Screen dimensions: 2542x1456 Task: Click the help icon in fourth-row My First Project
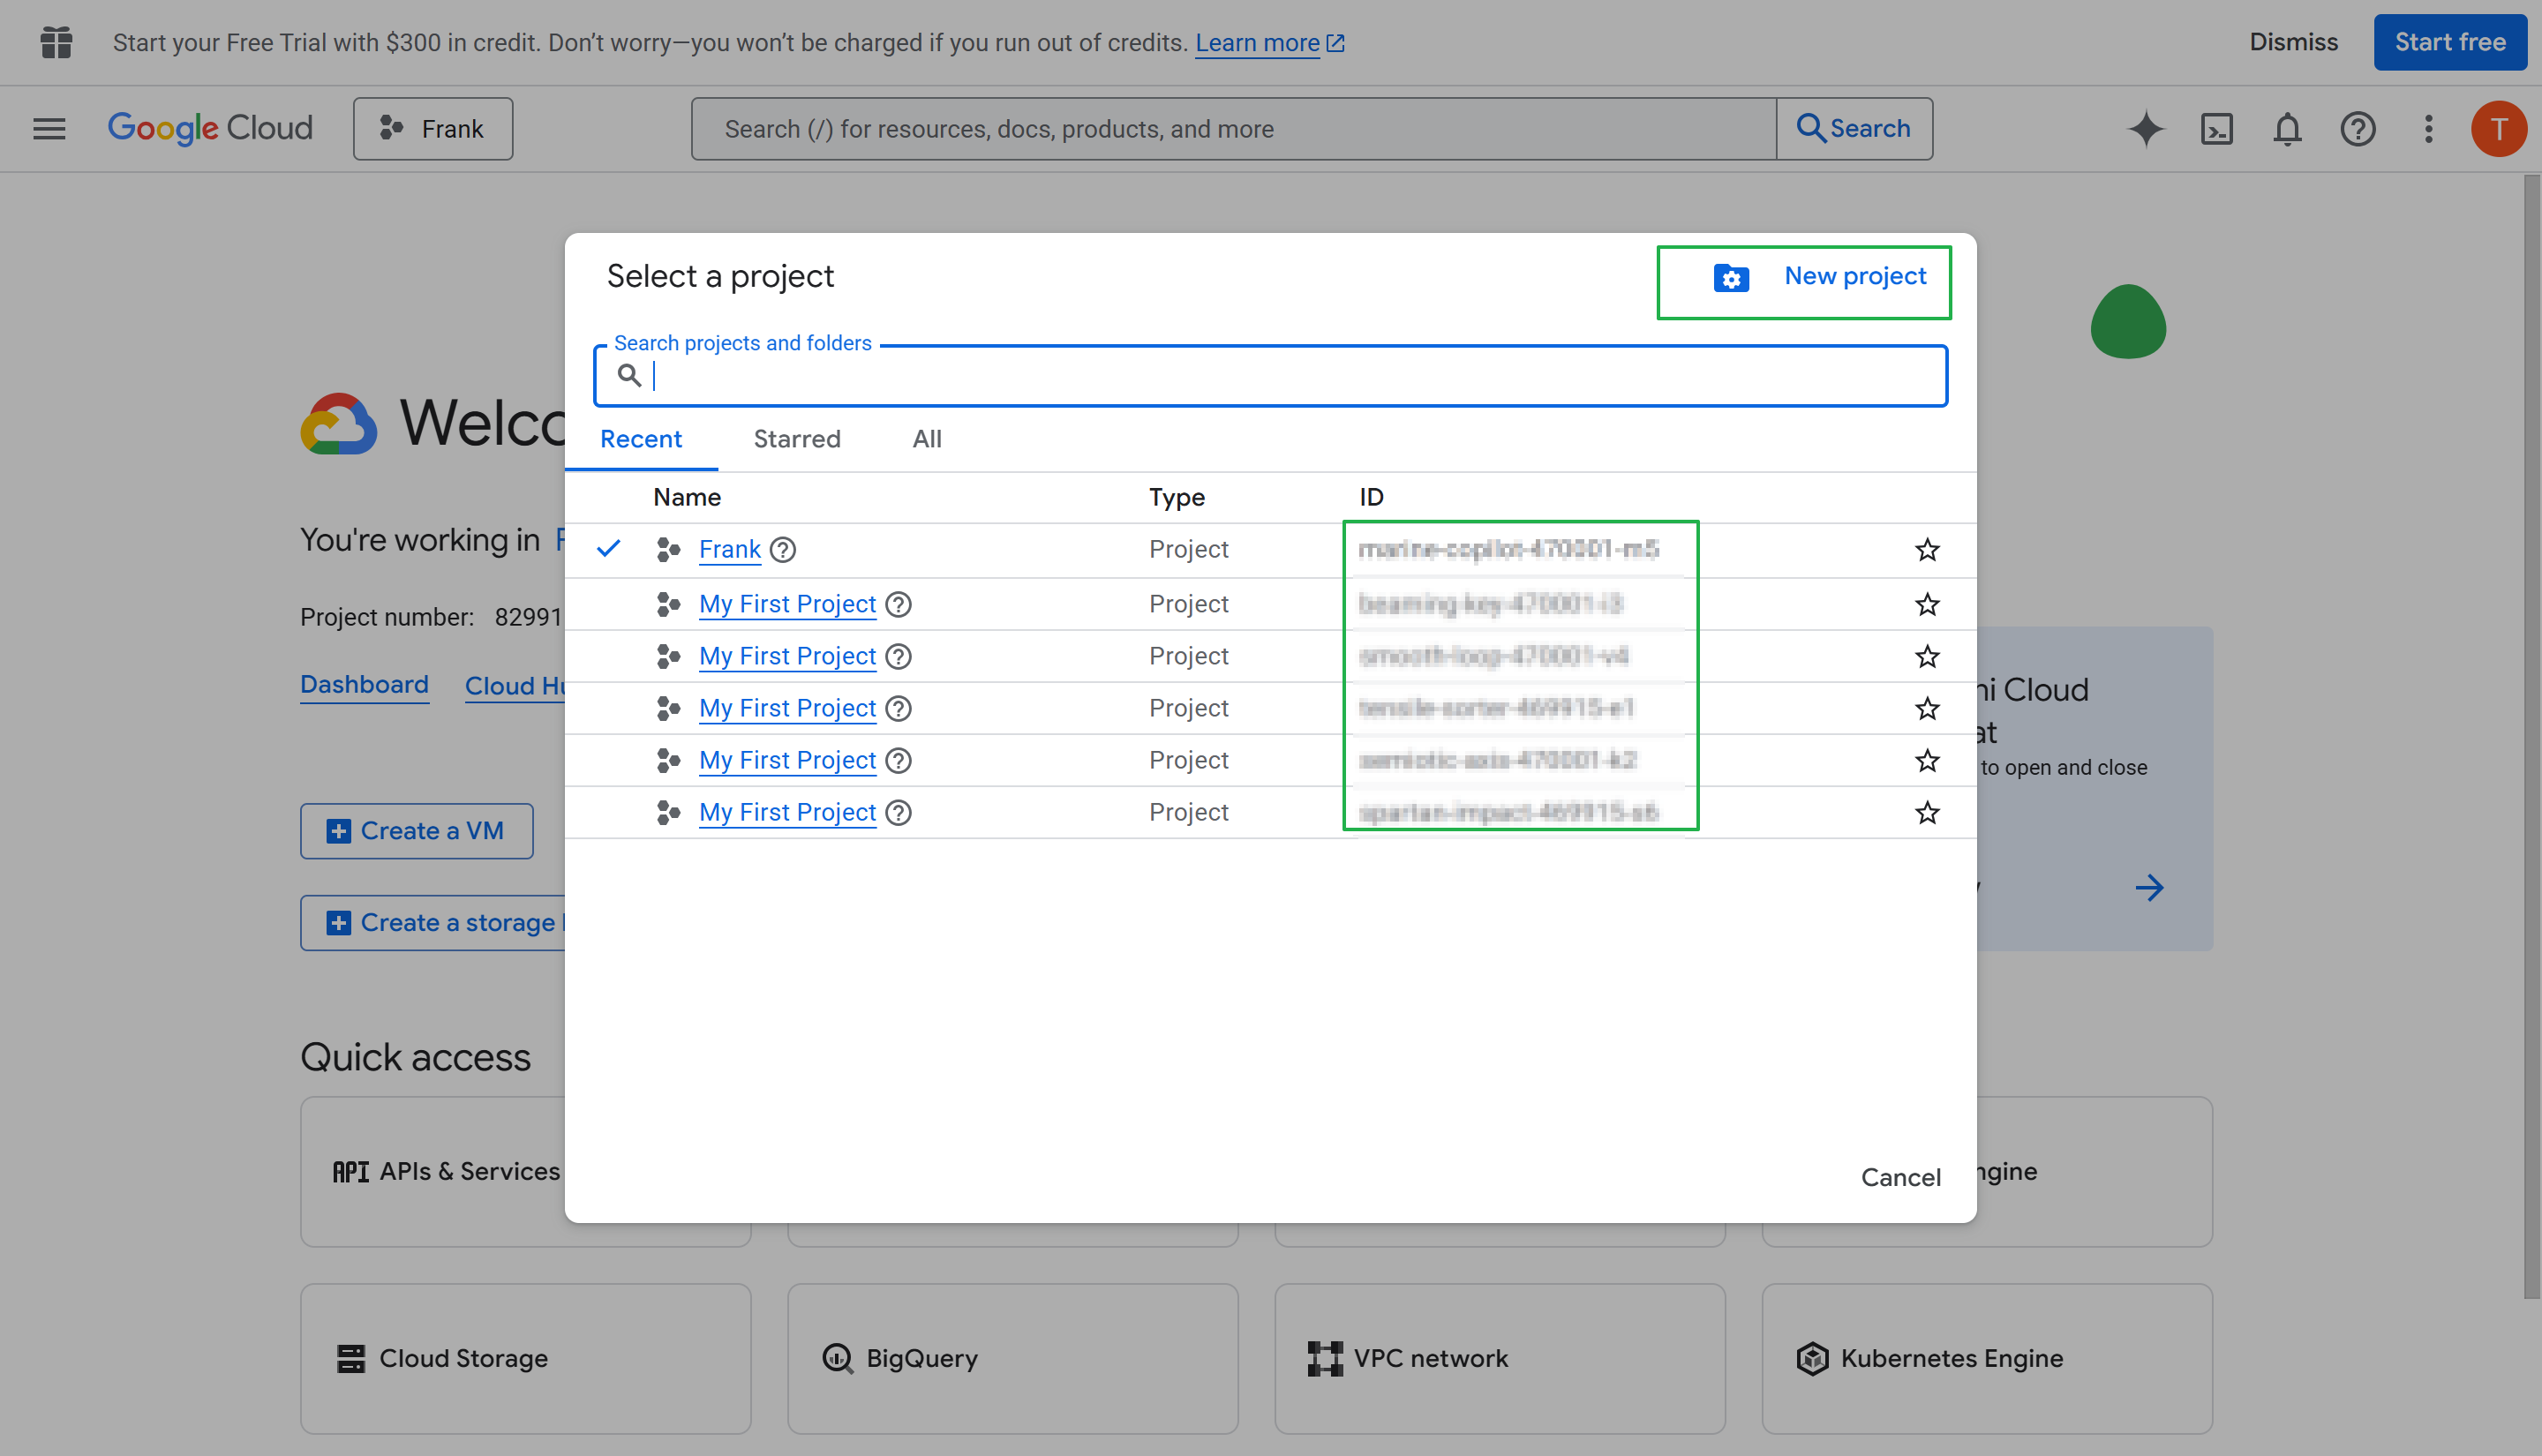[x=899, y=708]
